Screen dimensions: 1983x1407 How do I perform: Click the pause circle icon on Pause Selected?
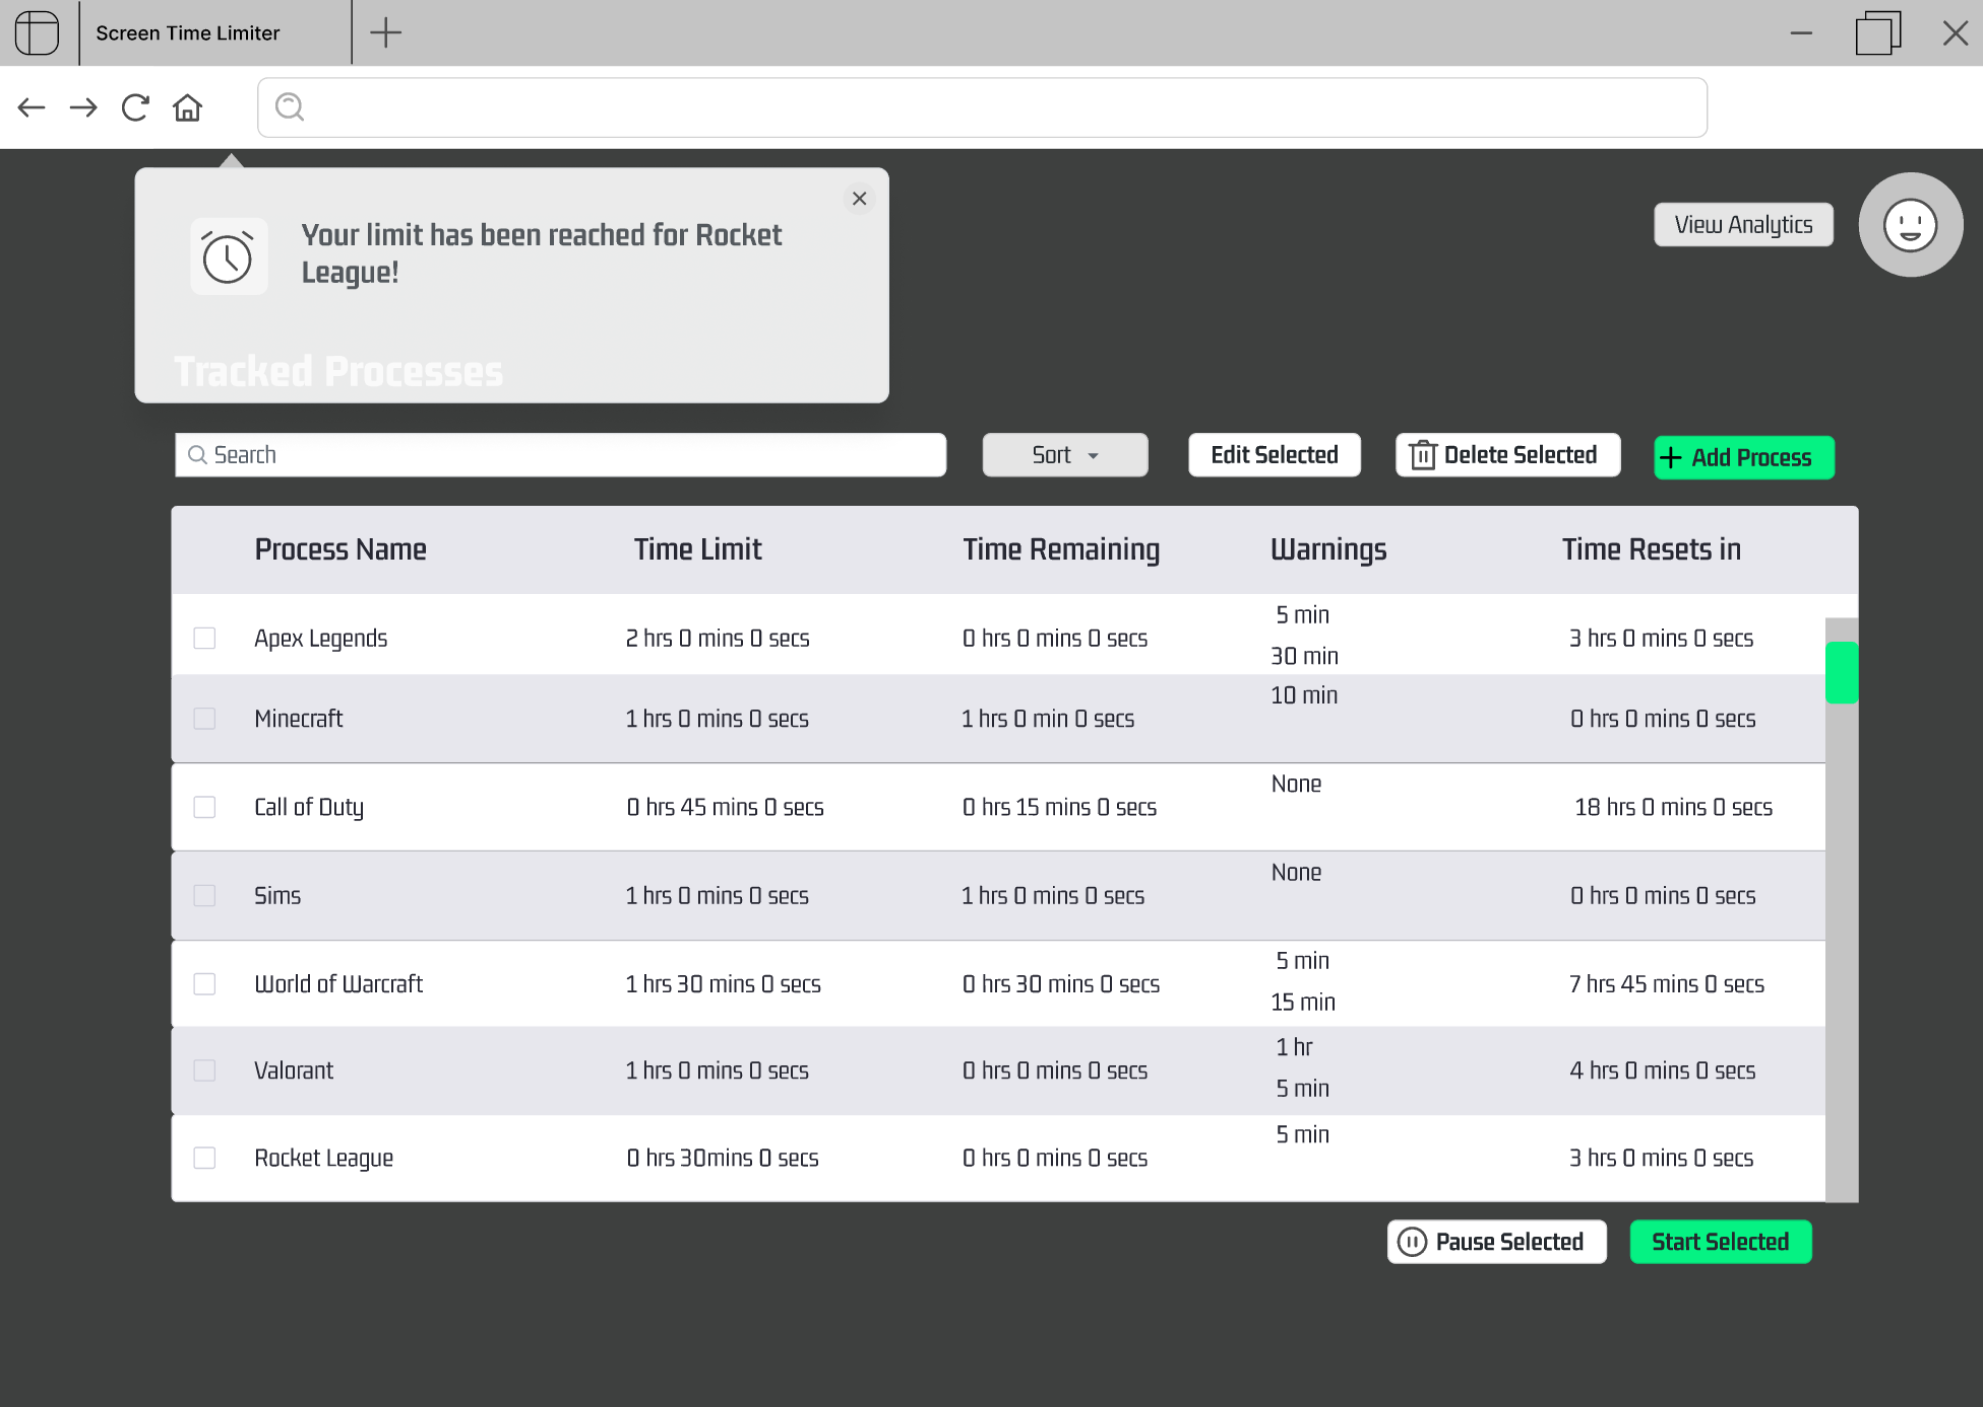[x=1411, y=1241]
